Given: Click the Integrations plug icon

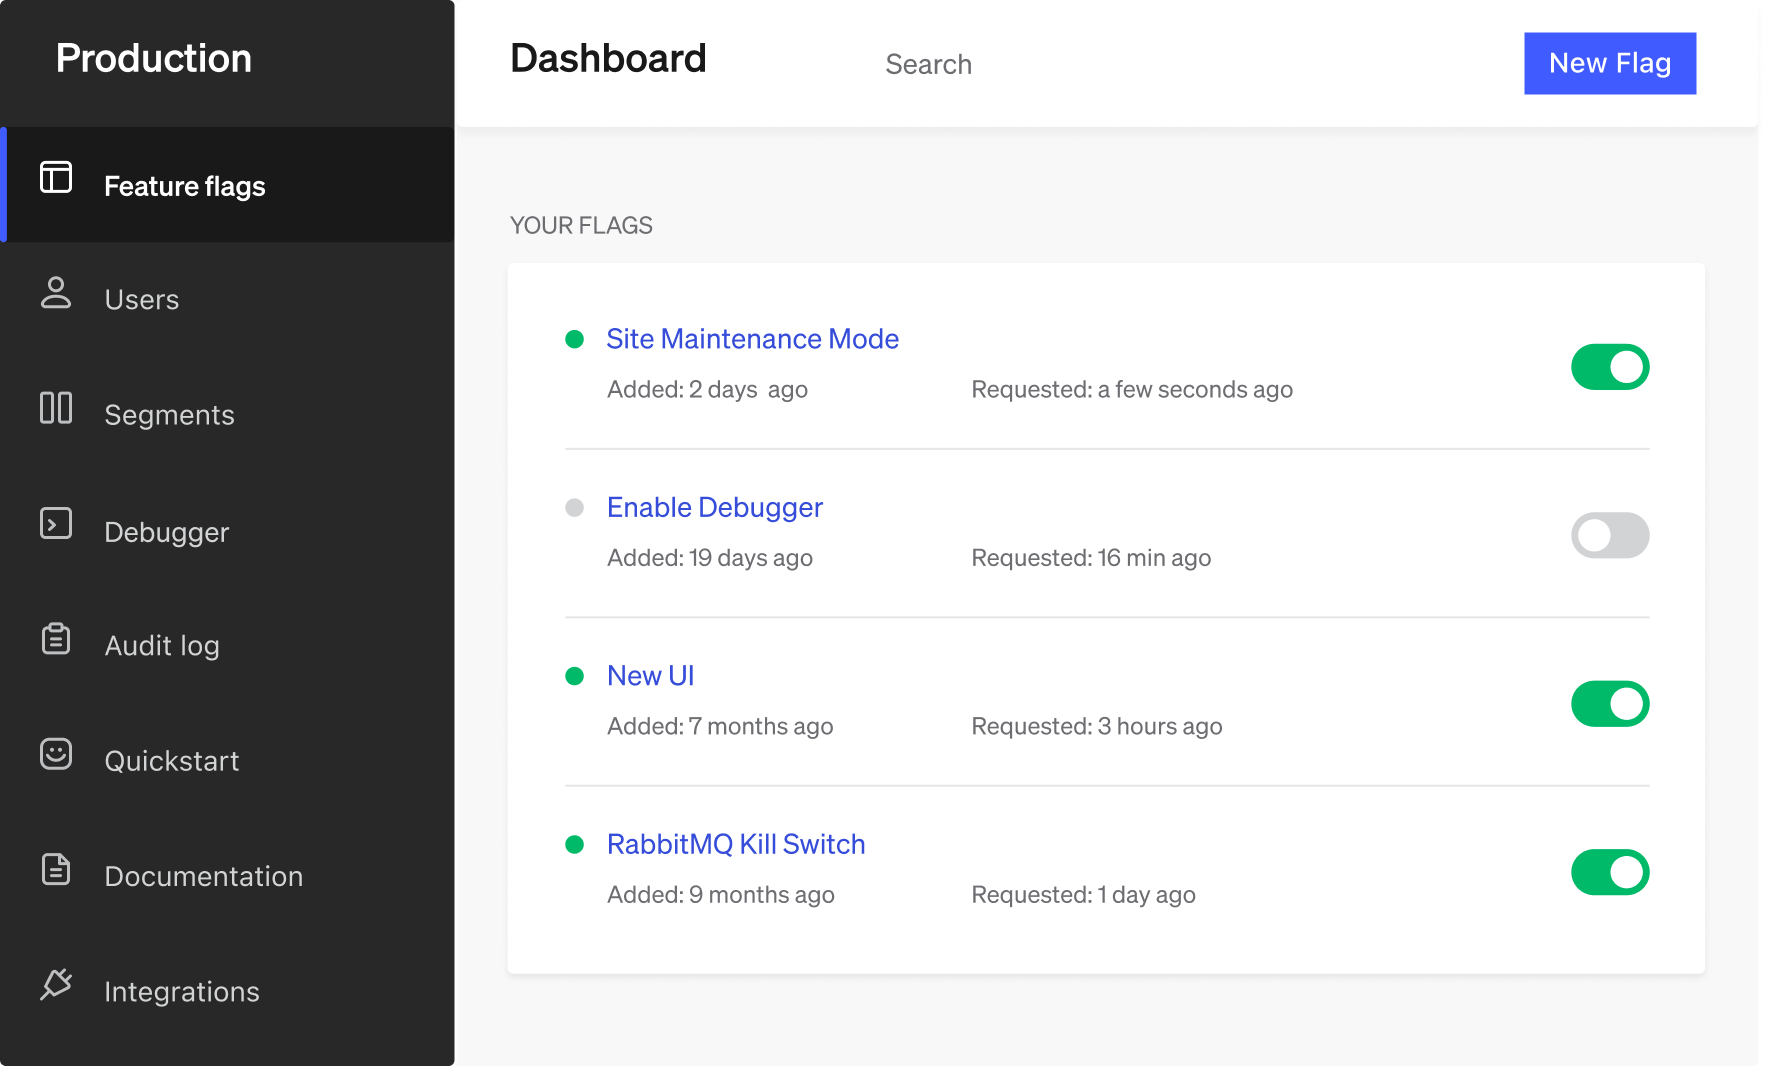Looking at the screenshot, I should (x=56, y=984).
